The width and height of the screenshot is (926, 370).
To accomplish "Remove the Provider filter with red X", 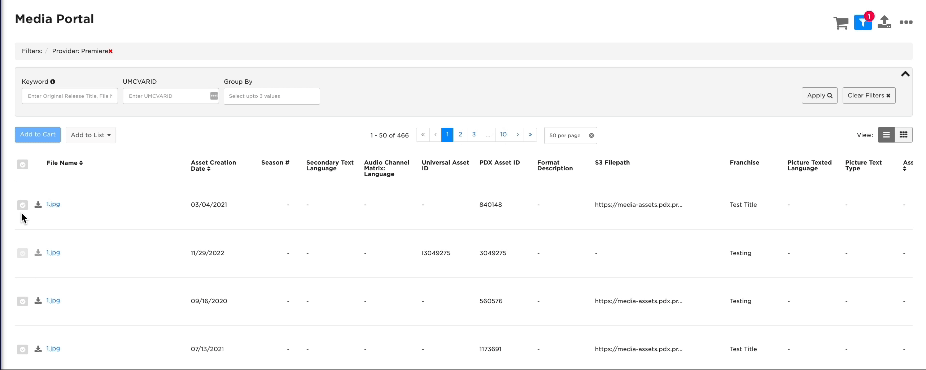I will [x=110, y=51].
